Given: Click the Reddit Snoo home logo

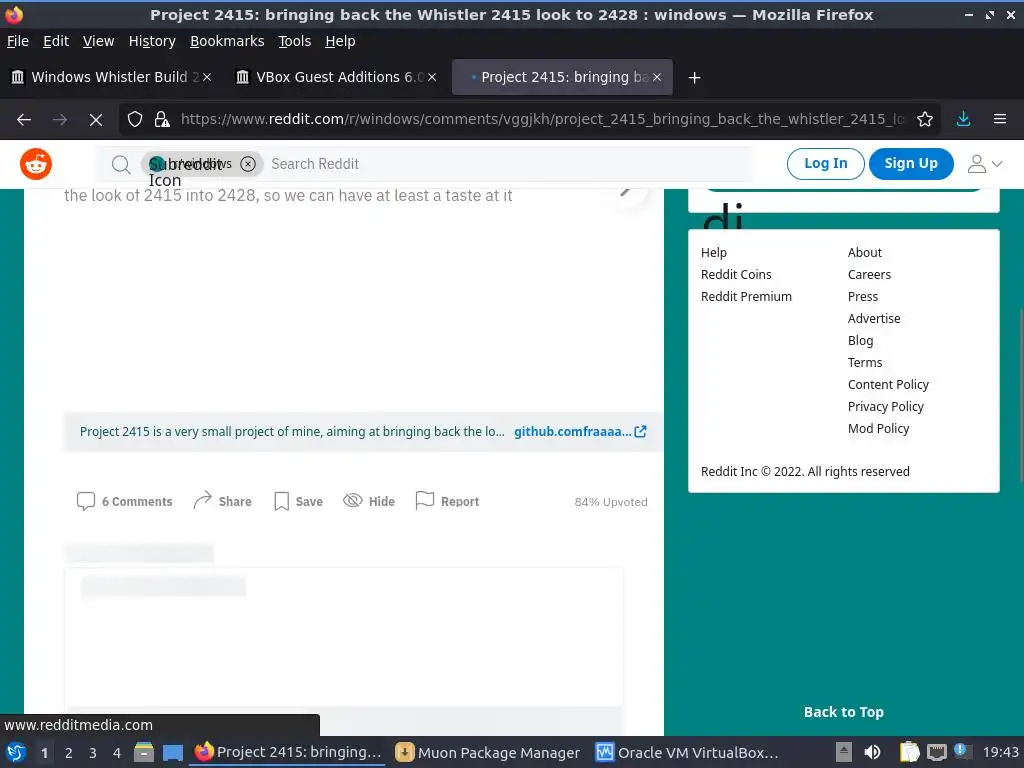Looking at the screenshot, I should click(x=36, y=164).
